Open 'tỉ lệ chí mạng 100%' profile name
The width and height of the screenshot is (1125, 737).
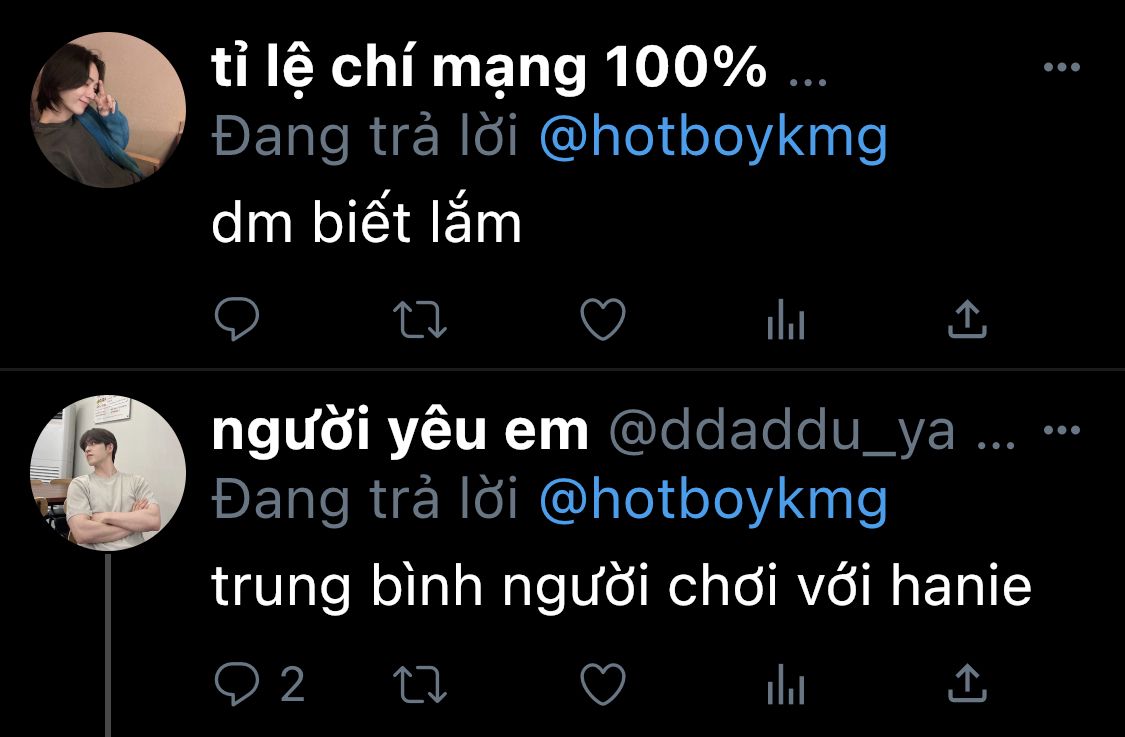[489, 69]
